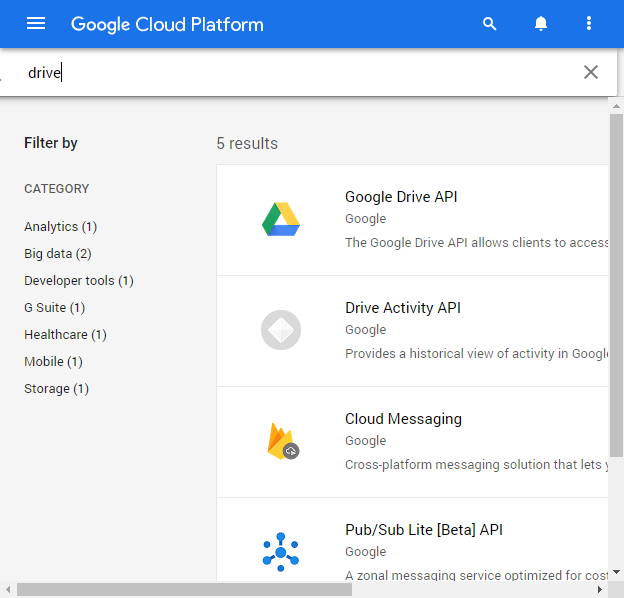Open the hamburger navigation menu
The width and height of the screenshot is (624, 598).
click(36, 23)
